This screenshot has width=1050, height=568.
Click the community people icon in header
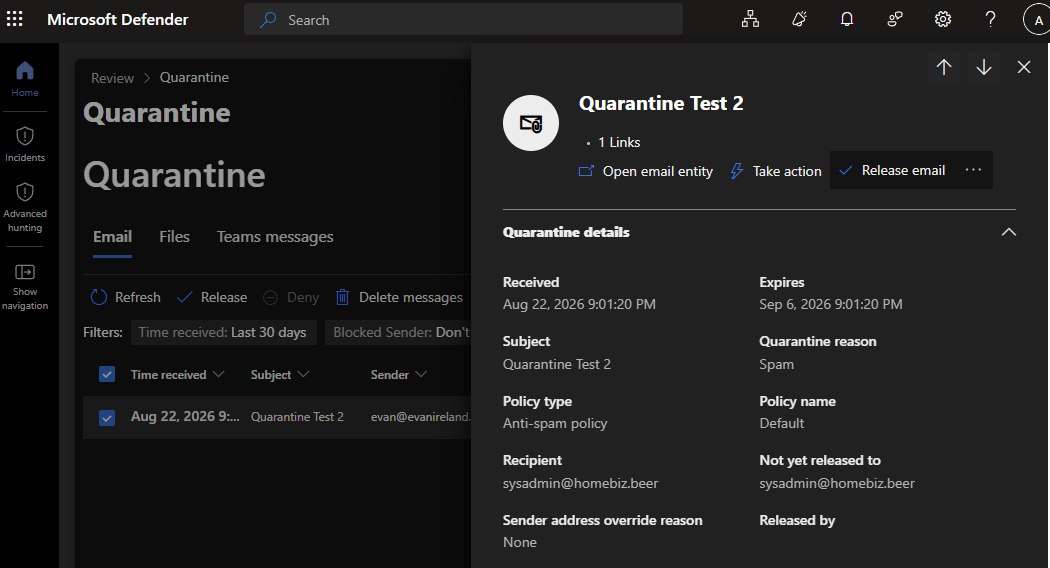(x=895, y=19)
